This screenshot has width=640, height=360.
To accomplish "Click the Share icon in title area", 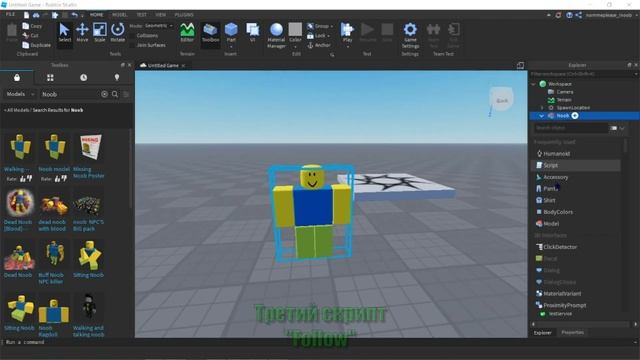I will [578, 15].
